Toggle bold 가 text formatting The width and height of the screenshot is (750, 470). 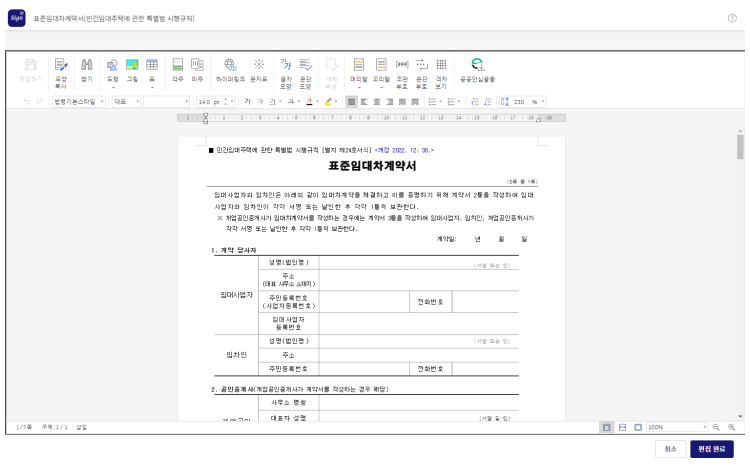click(247, 101)
